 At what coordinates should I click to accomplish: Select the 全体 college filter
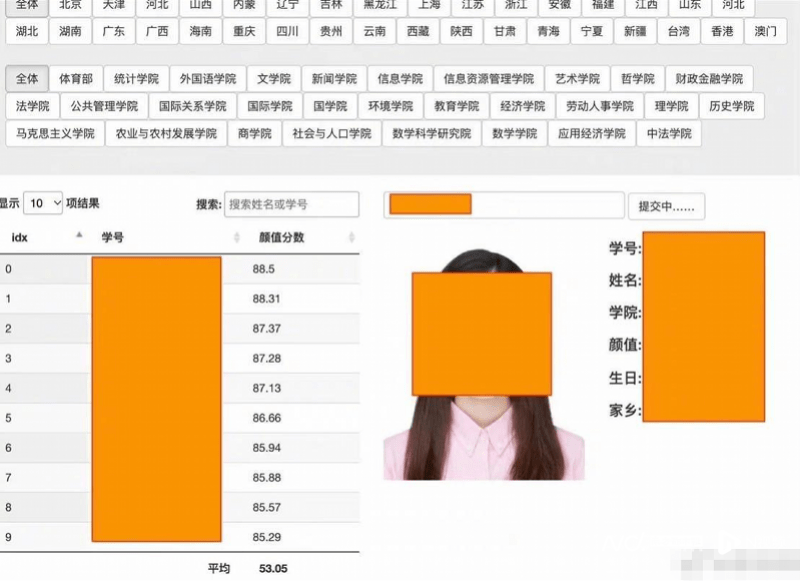click(27, 79)
